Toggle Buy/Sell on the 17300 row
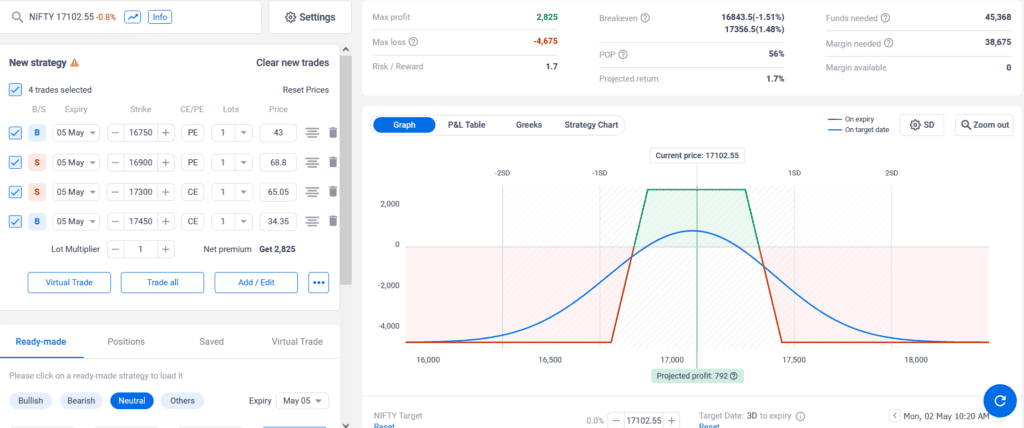Image resolution: width=1024 pixels, height=428 pixels. (37, 191)
